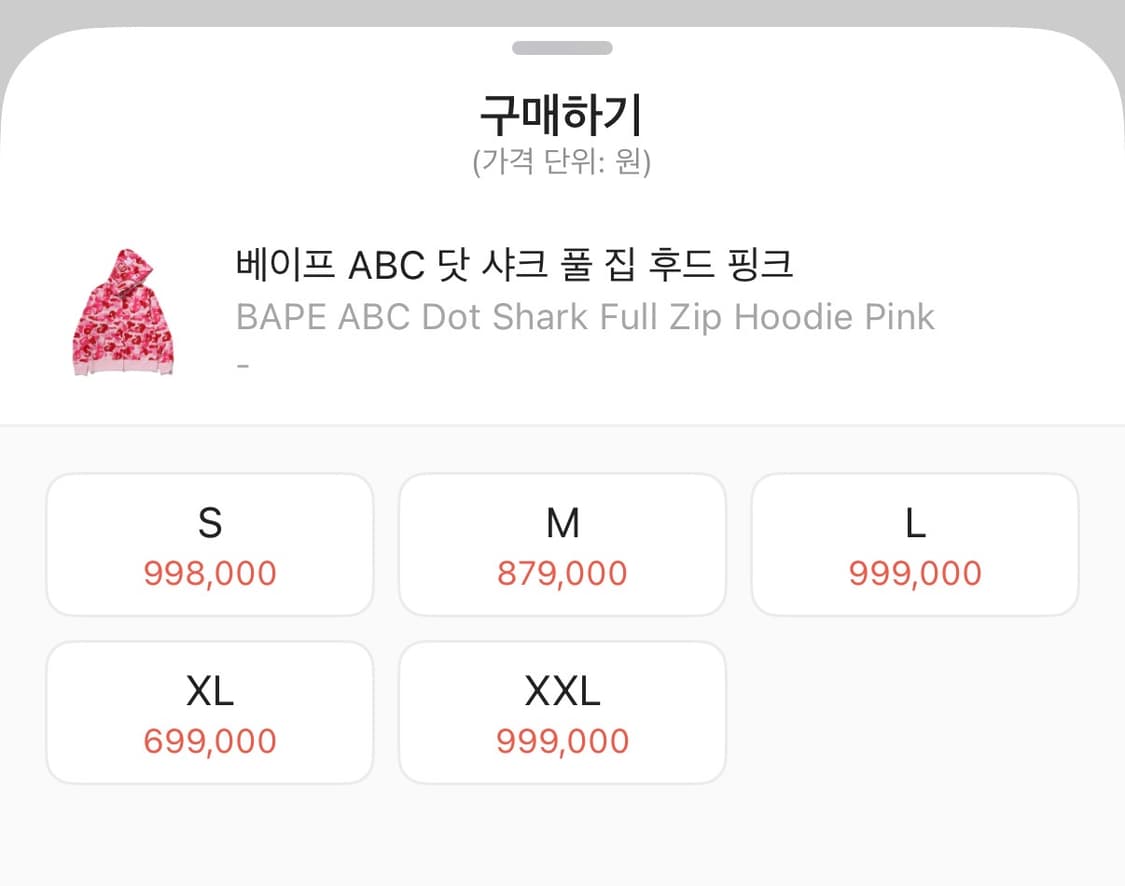Click the S size label text
Screen dimensions: 1125x886
coord(209,522)
